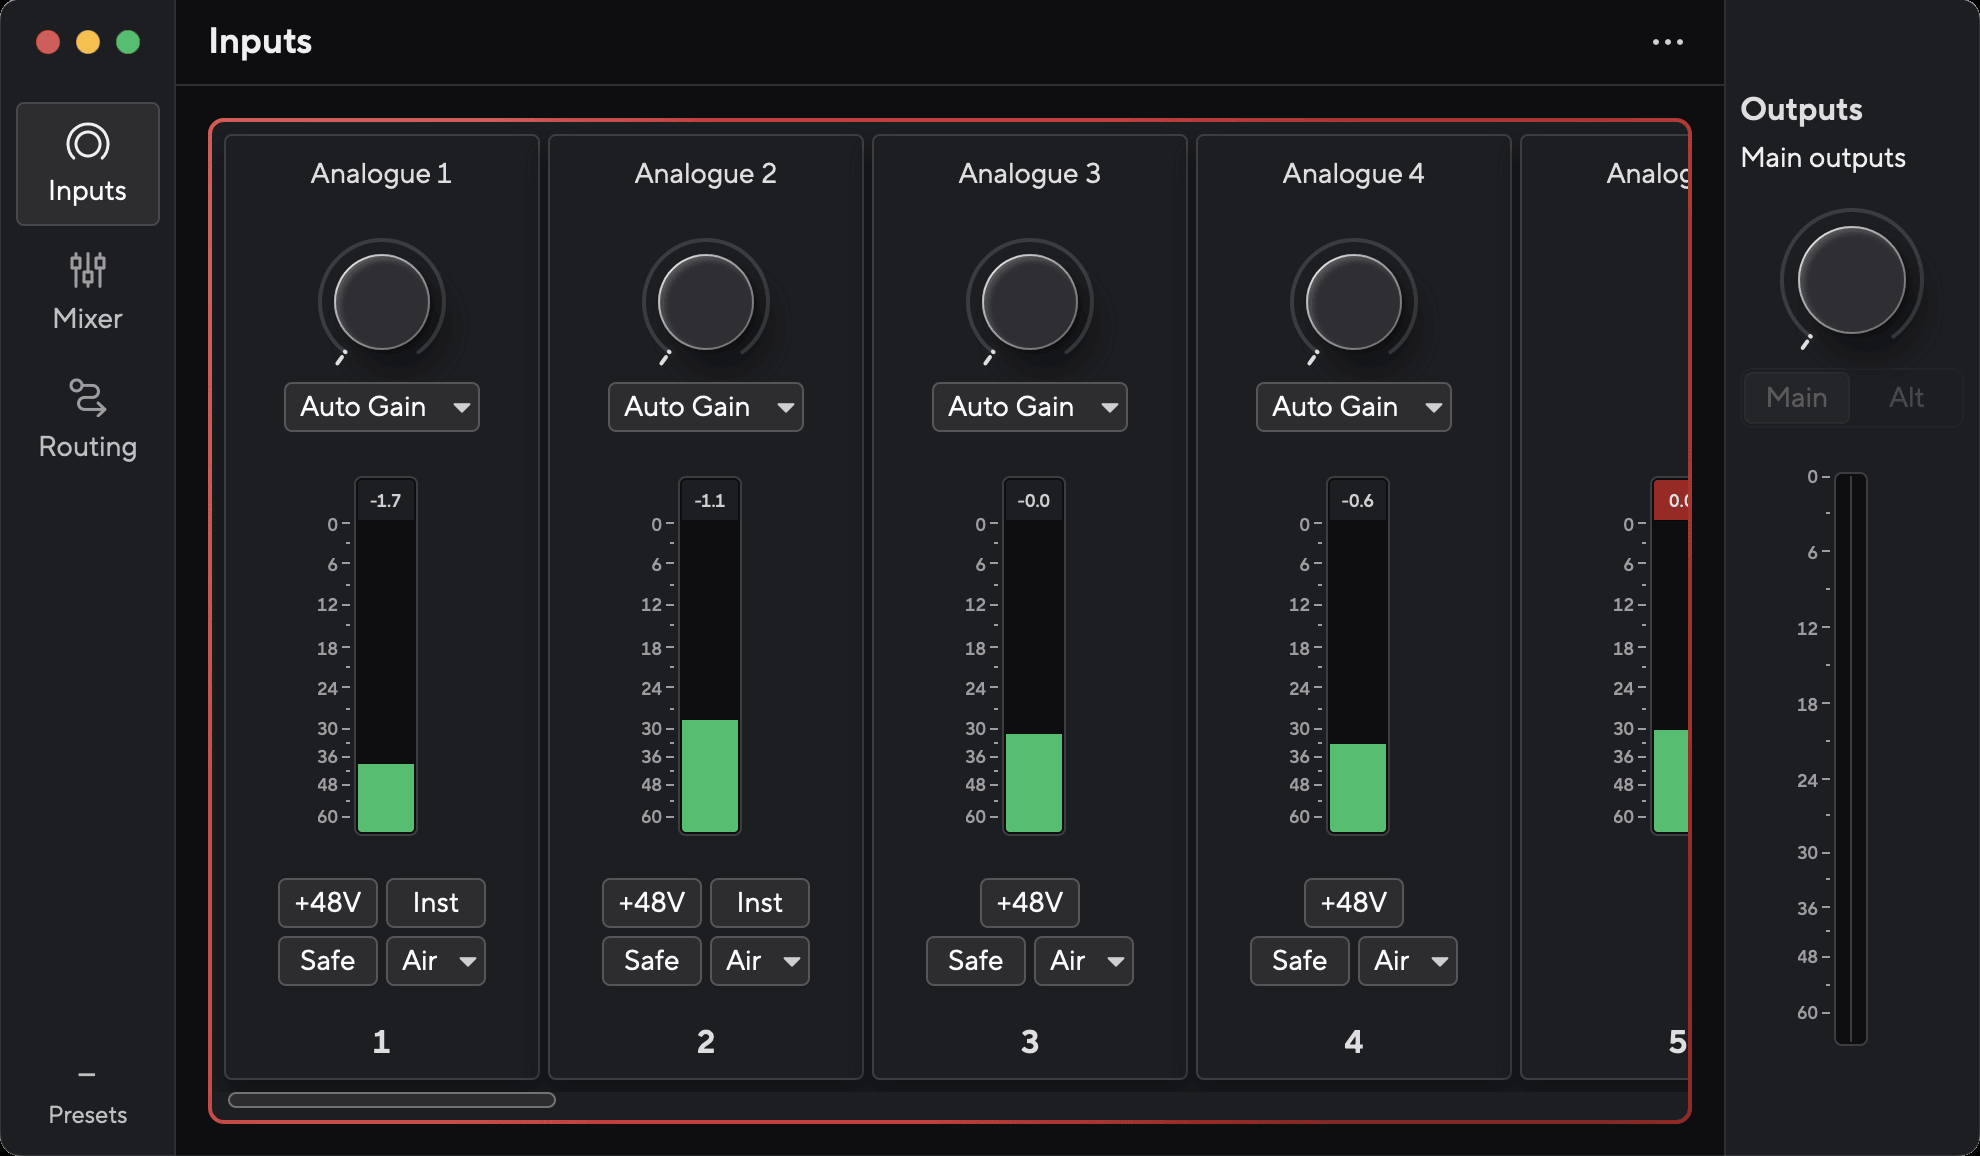Start Auto Gain on Analogue 4

1336,407
